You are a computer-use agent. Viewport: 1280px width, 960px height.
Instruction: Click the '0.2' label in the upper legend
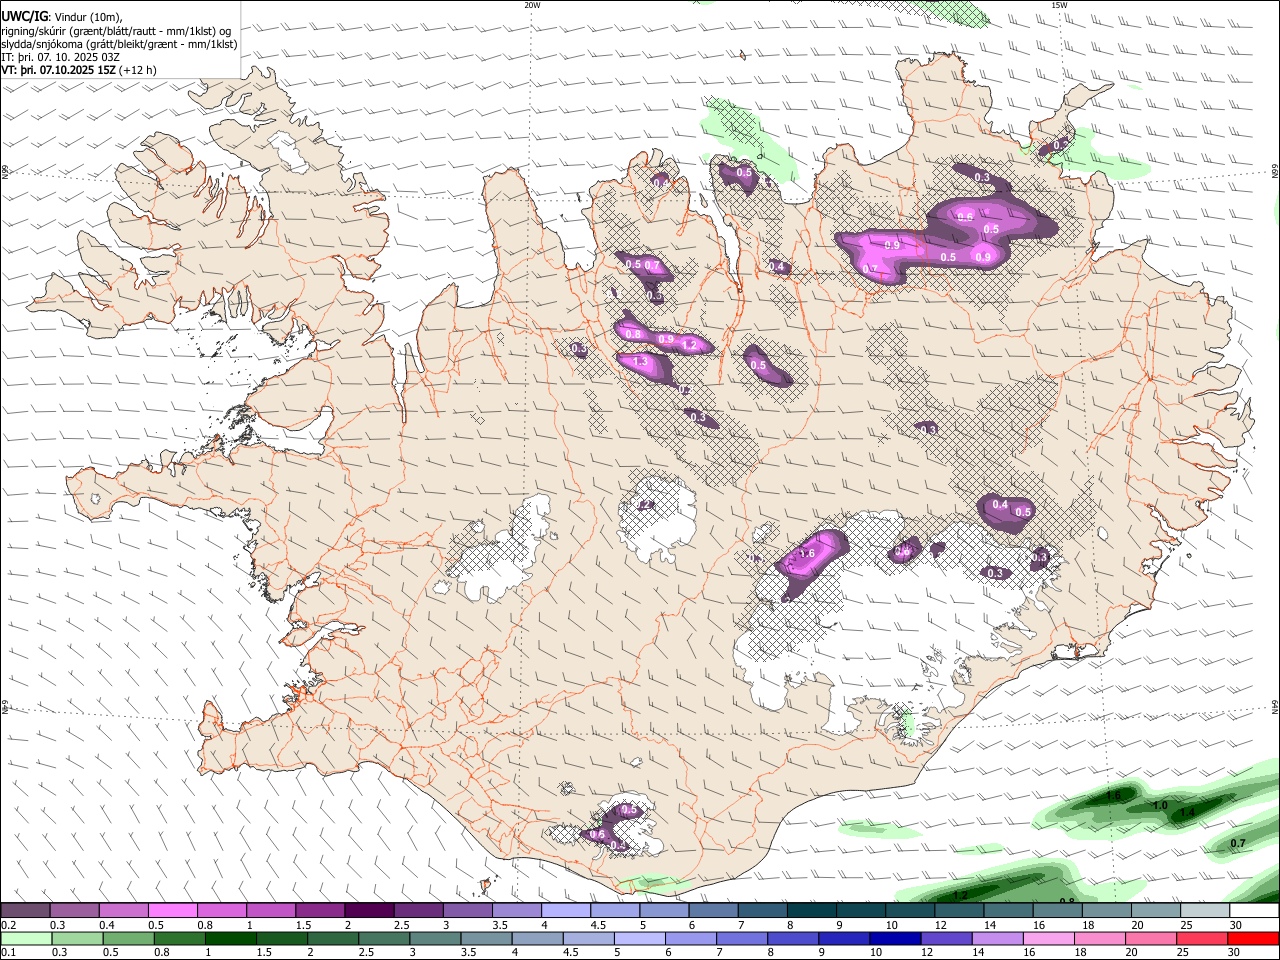tap(9, 925)
